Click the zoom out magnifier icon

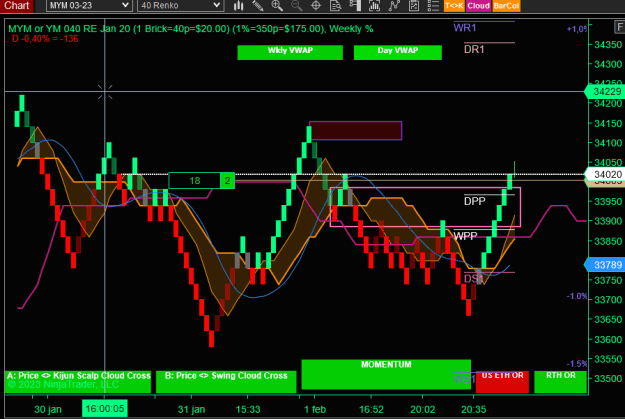[297, 6]
